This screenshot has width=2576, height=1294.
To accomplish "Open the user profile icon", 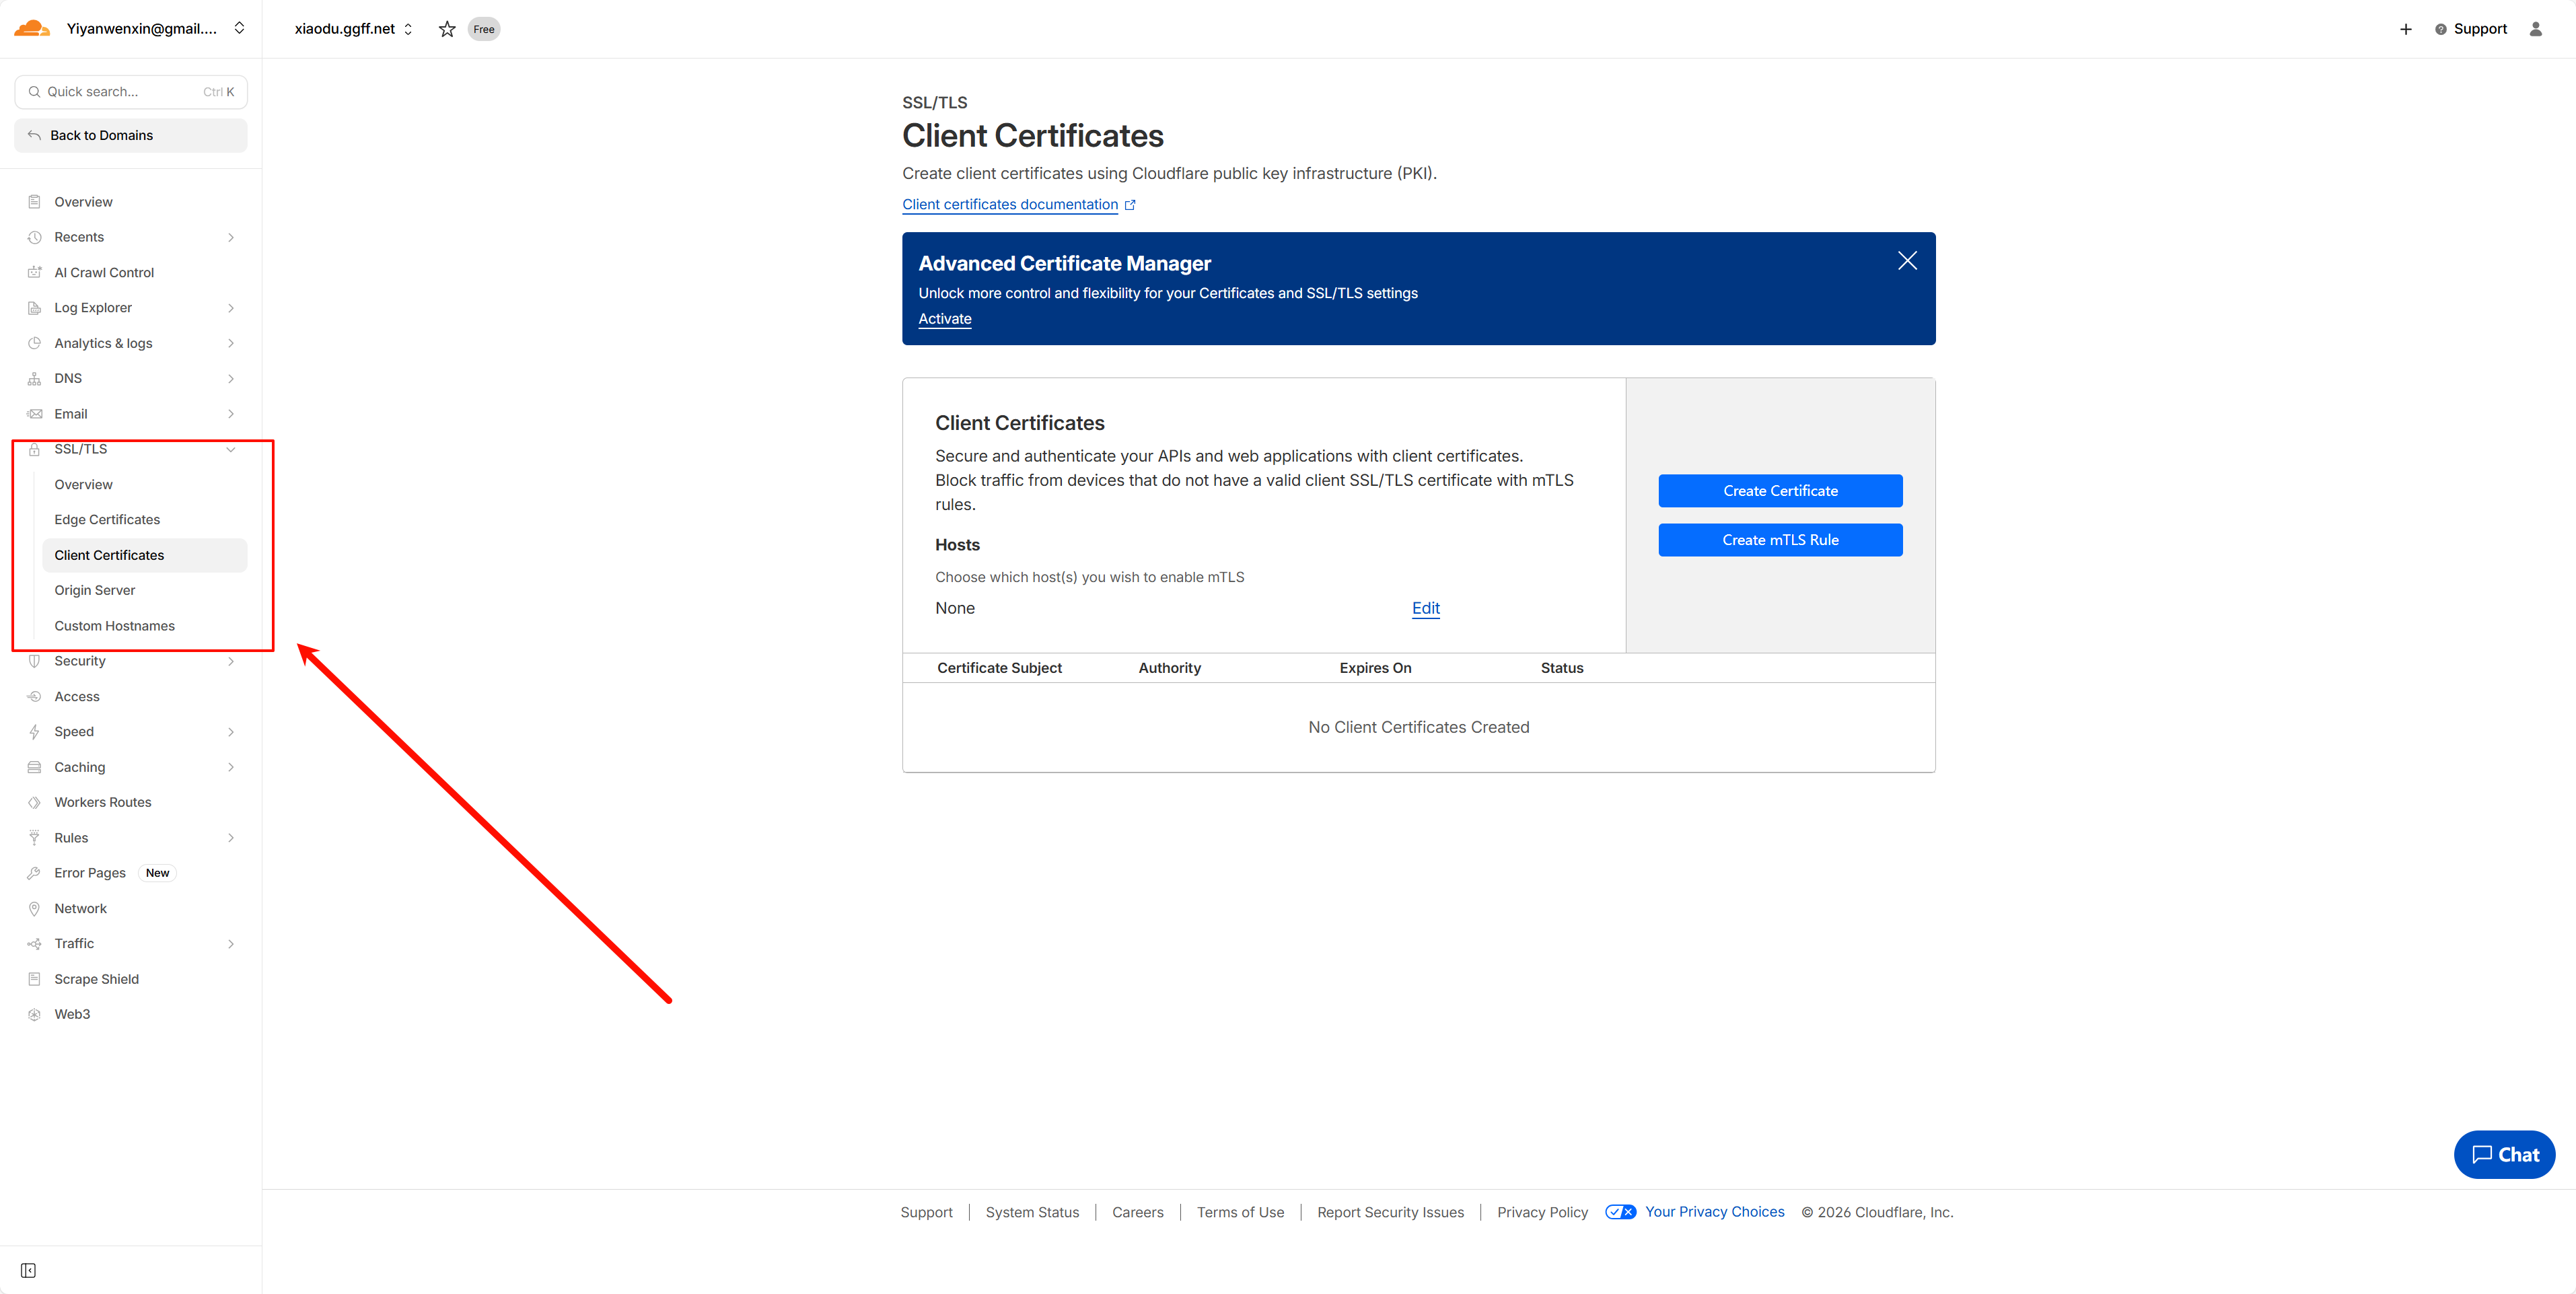I will click(x=2535, y=29).
